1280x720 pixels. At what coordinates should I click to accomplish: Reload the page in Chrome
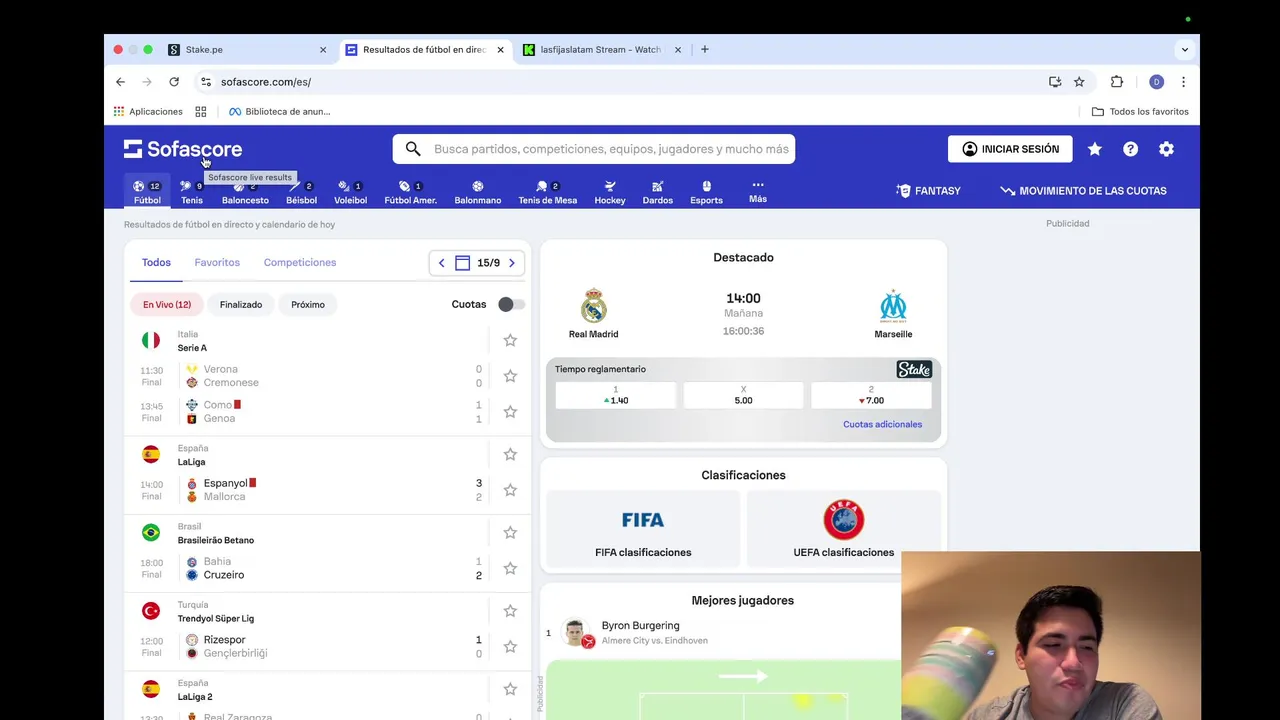coord(174,82)
